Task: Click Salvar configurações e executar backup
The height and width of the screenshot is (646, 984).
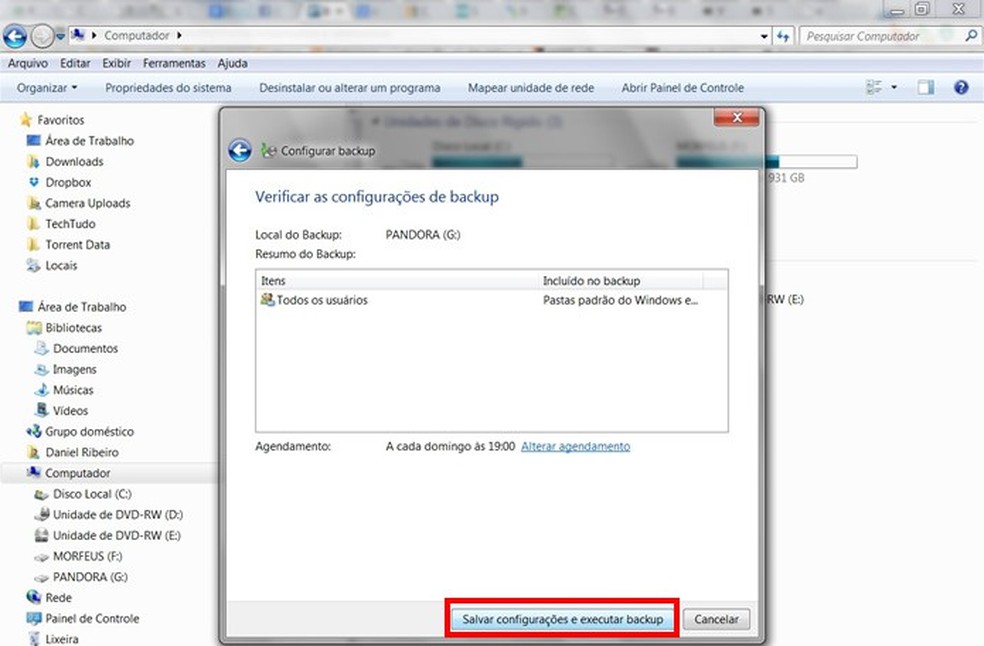Action: point(561,619)
